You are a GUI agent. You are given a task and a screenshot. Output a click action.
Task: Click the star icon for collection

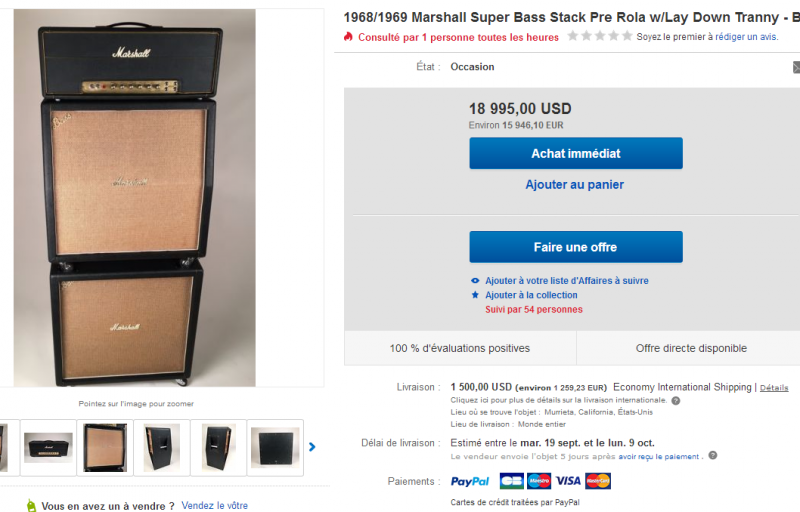click(475, 295)
